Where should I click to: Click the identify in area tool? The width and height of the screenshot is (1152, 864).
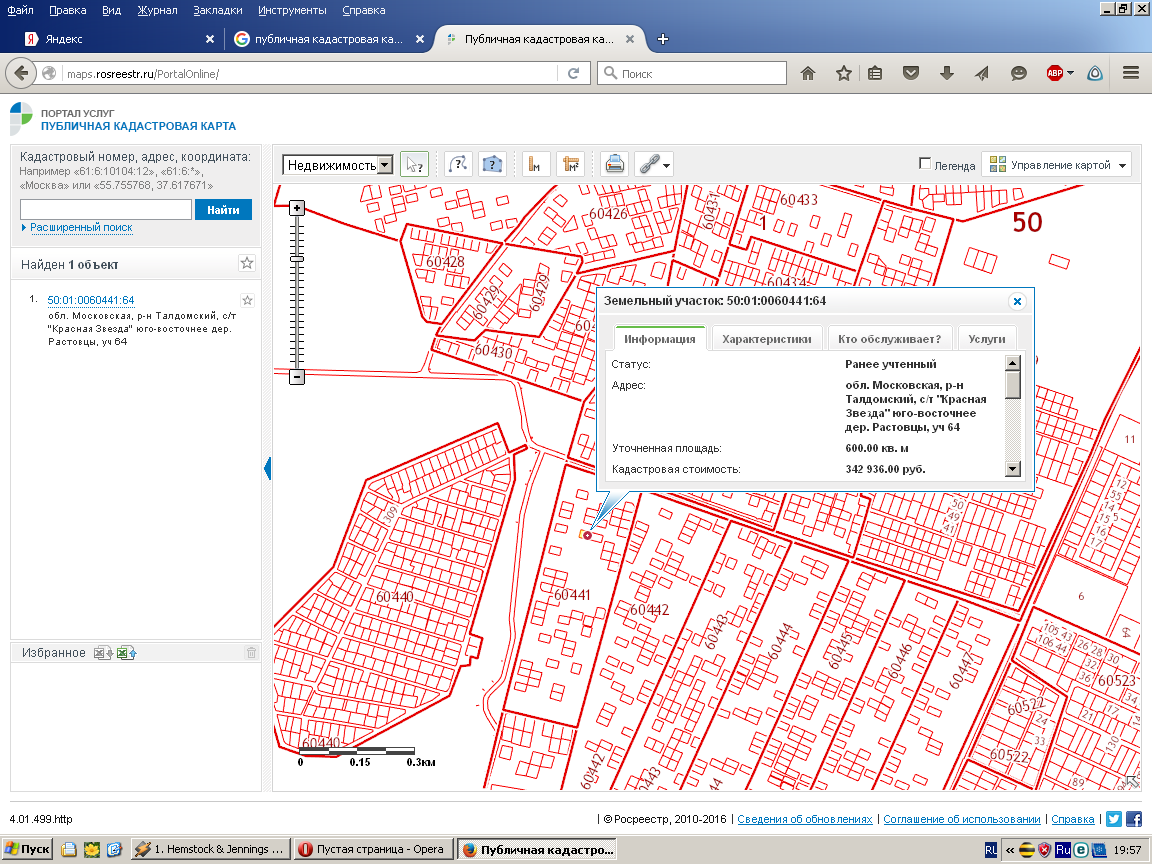click(492, 165)
